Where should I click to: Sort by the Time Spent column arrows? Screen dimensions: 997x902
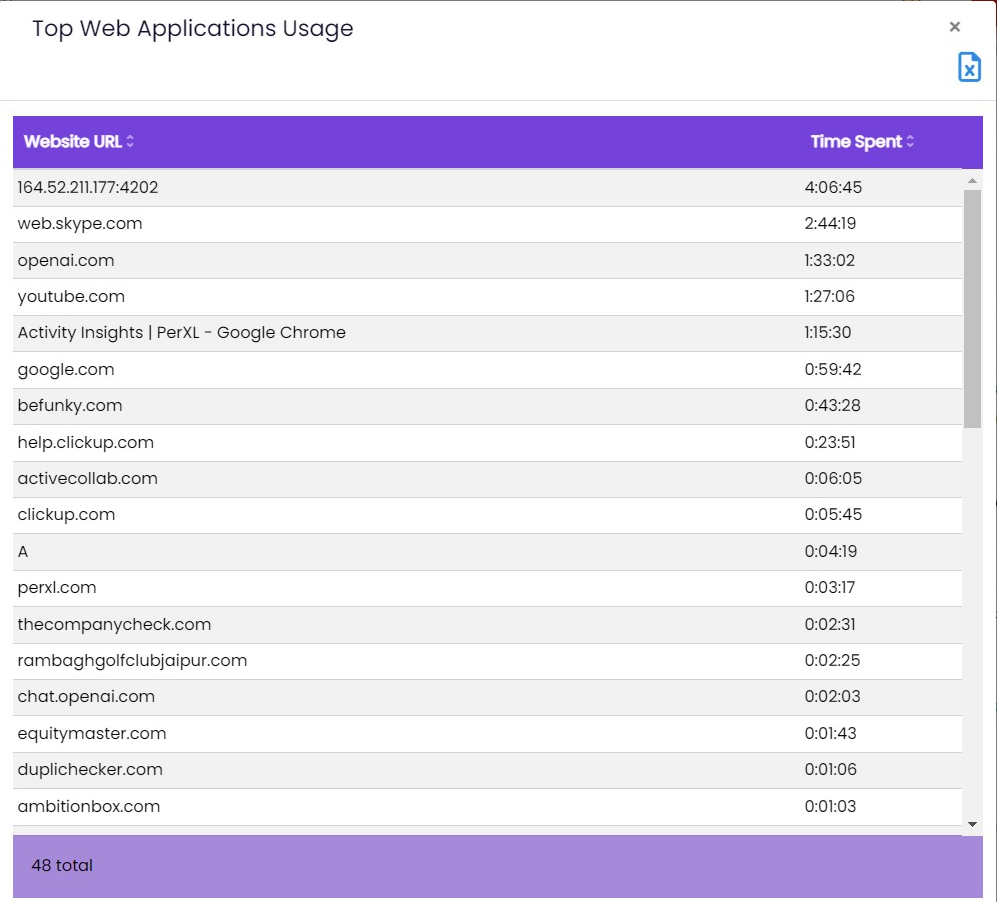(x=910, y=142)
